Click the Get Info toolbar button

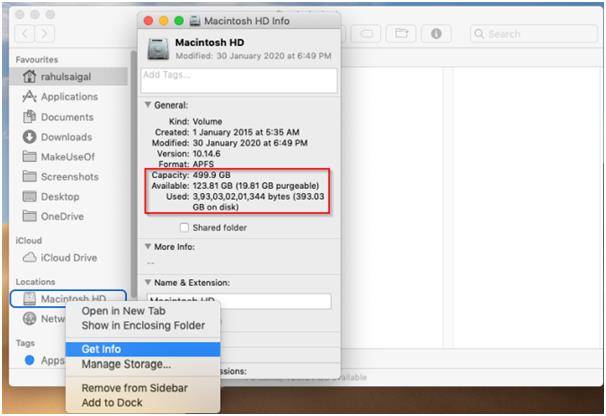click(x=436, y=34)
